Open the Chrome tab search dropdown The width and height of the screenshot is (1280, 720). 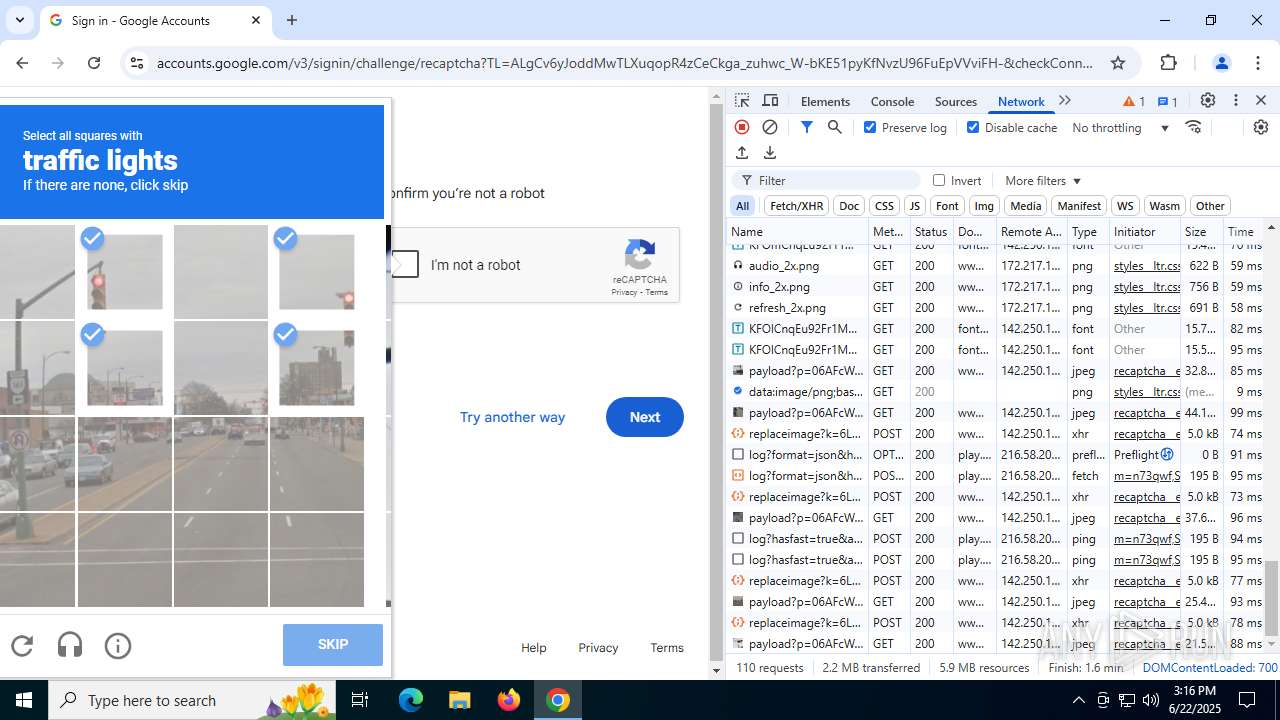tap(20, 20)
